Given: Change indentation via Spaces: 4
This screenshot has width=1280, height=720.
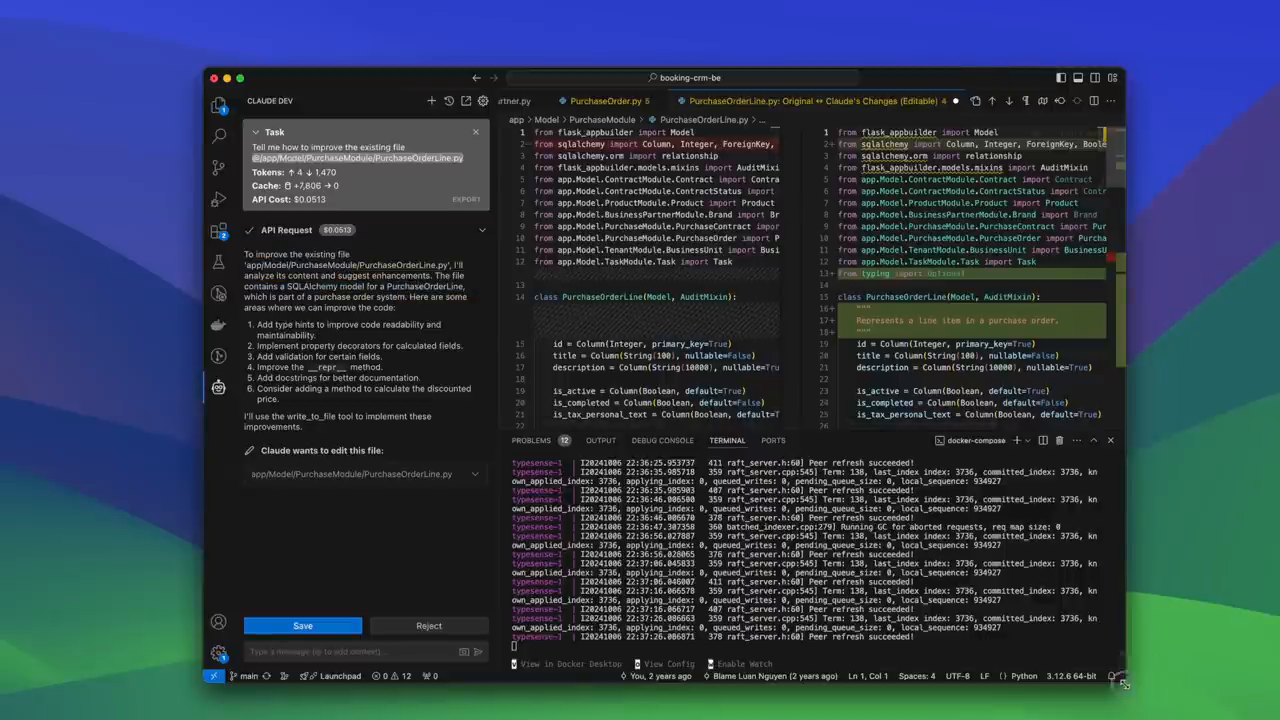Looking at the screenshot, I should pos(917,676).
